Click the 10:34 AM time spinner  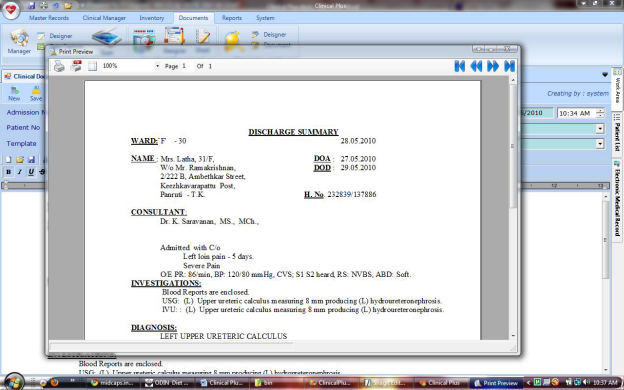click(x=600, y=113)
